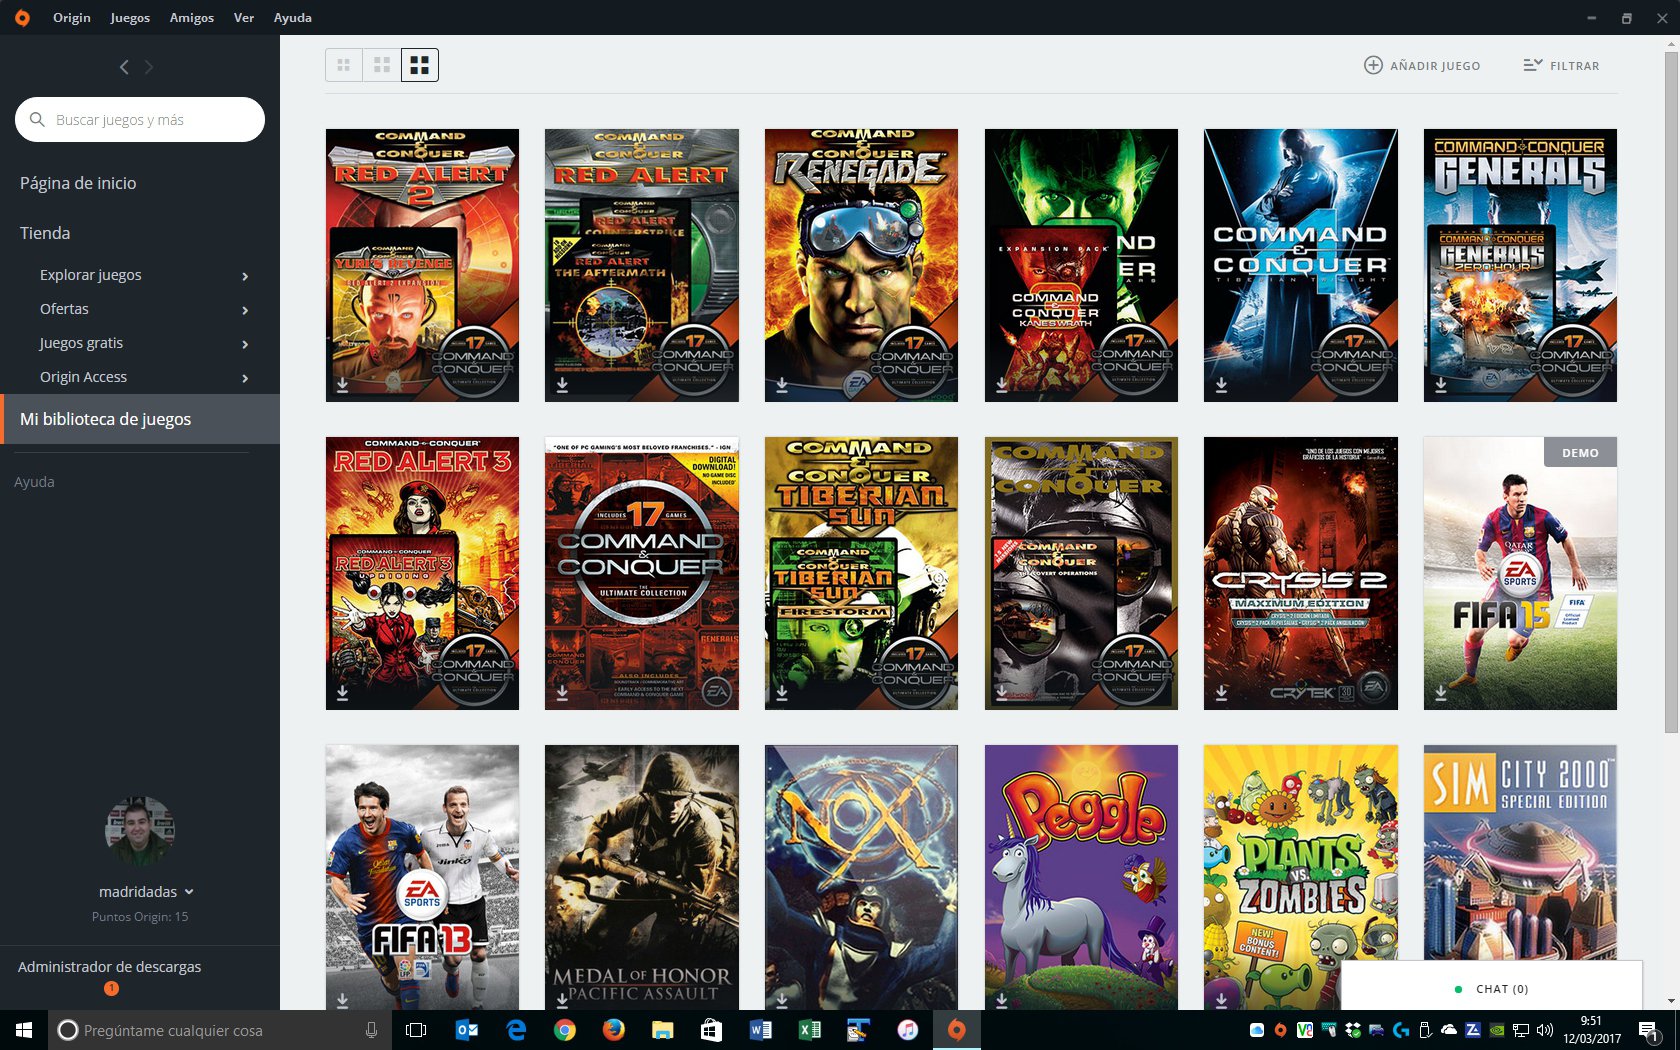The image size is (1680, 1050).
Task: Open the Action Center notification icon
Action: pyautogui.click(x=1649, y=1030)
